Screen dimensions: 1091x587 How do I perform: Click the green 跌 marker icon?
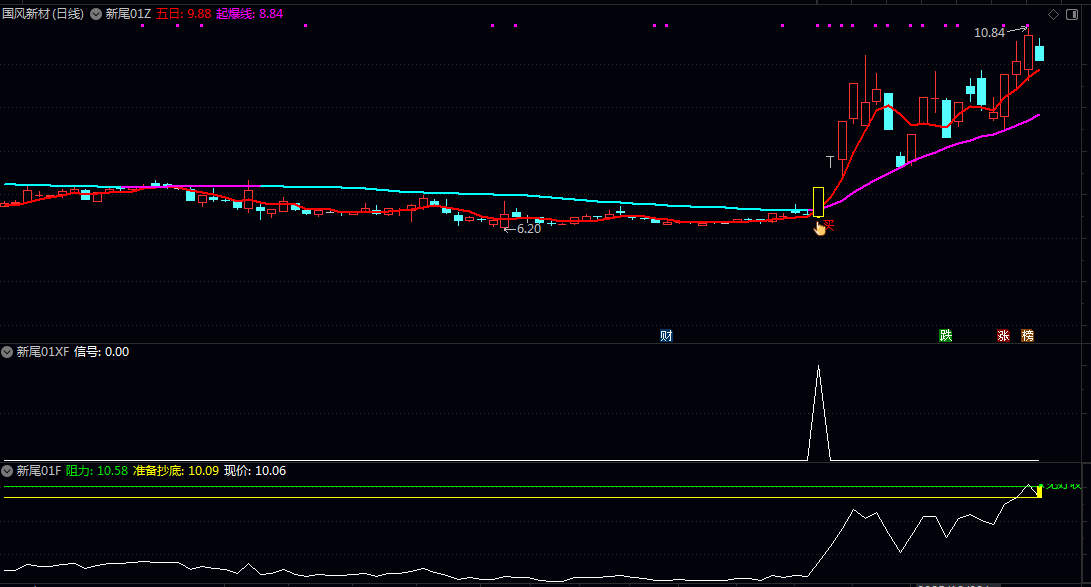[945, 335]
